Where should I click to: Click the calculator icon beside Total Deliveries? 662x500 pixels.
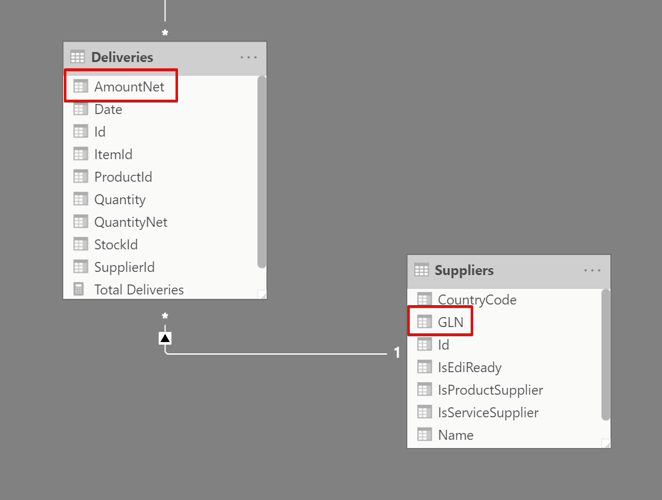coord(79,289)
